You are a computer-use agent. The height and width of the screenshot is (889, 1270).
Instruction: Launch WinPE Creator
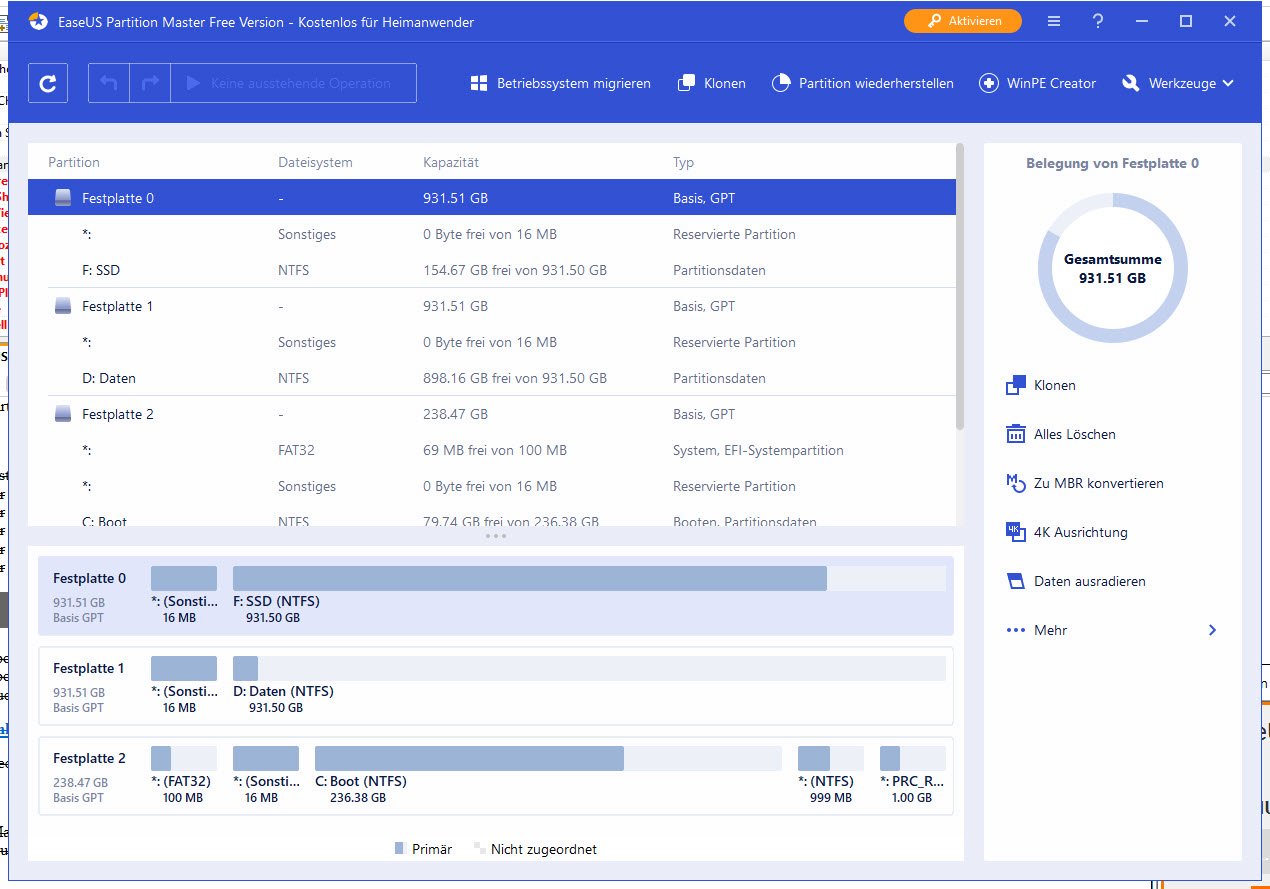coord(1037,84)
